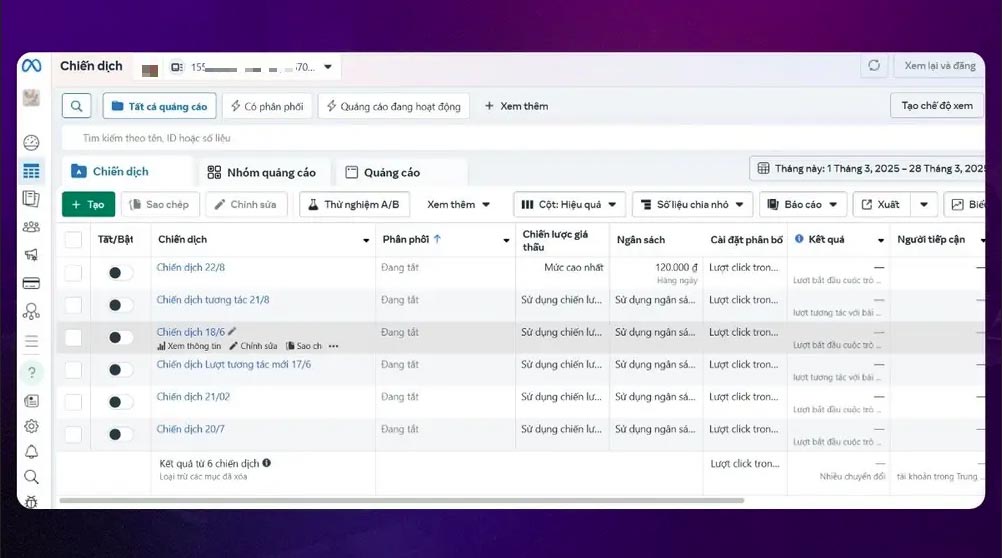Viewport: 1002px width, 558px height.
Task: Click the Xuất export button
Action: coord(881,205)
